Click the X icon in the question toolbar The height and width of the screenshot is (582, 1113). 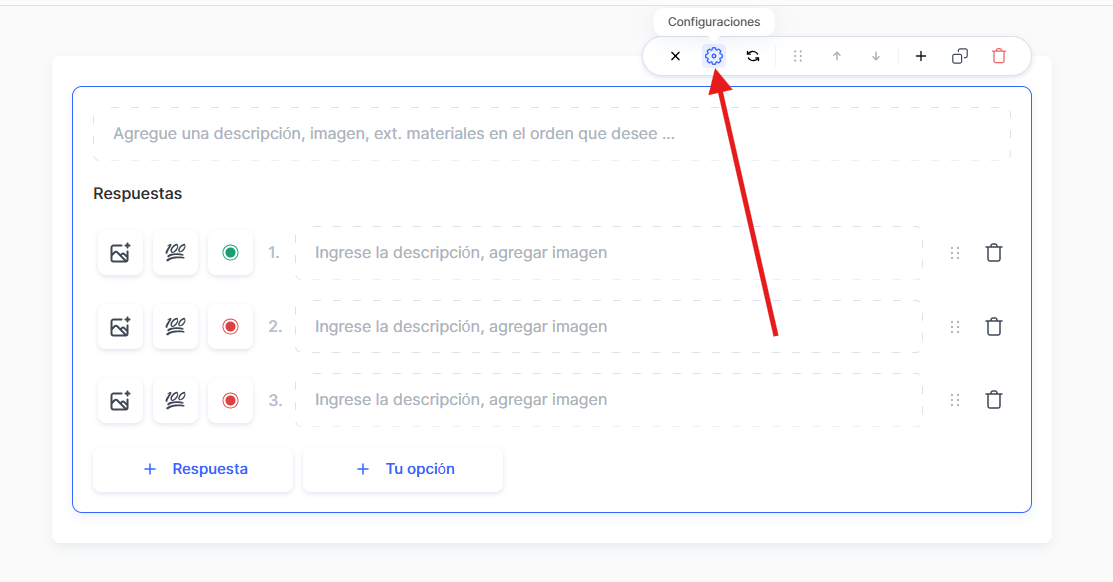tap(675, 56)
